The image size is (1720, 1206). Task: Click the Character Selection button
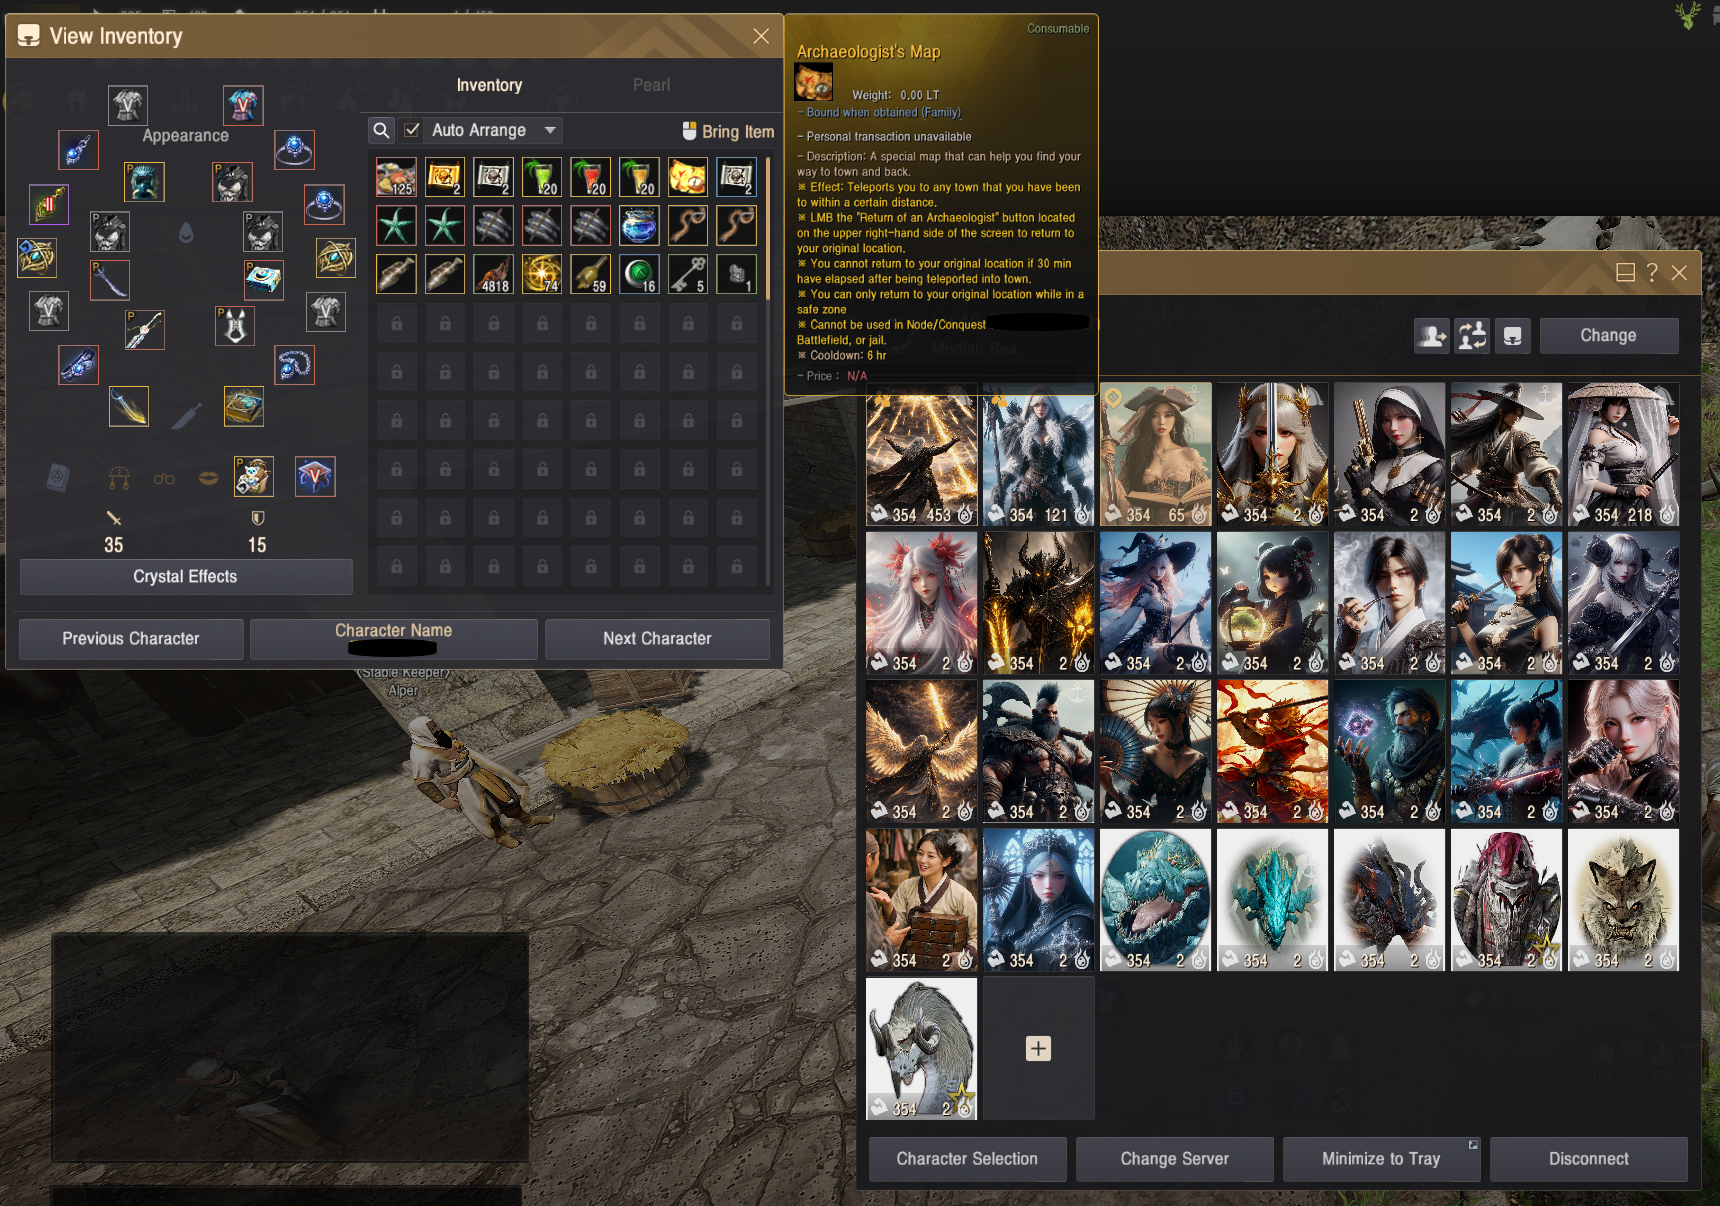(x=967, y=1159)
